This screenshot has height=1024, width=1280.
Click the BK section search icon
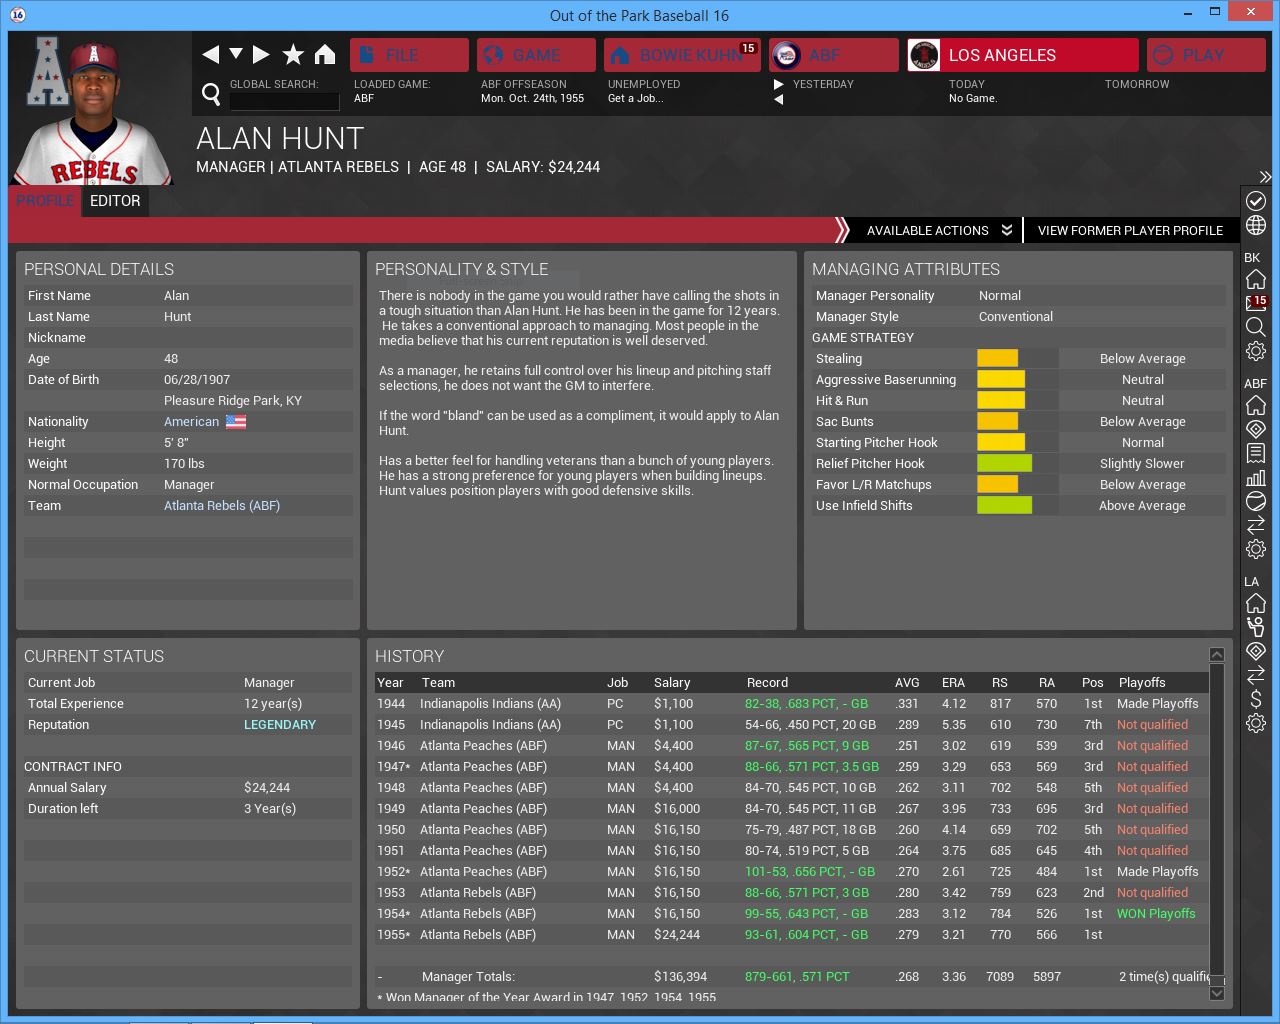tap(1256, 327)
